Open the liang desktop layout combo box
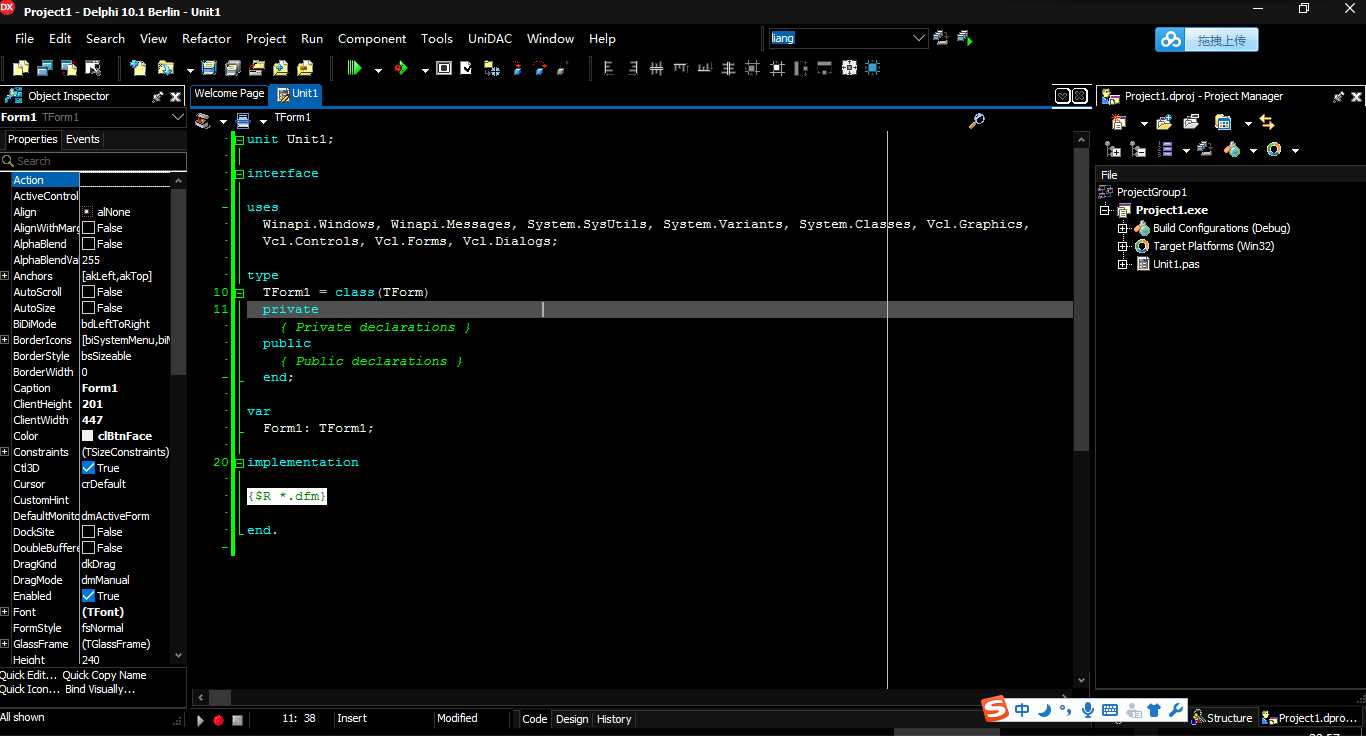The height and width of the screenshot is (736, 1366). point(849,38)
